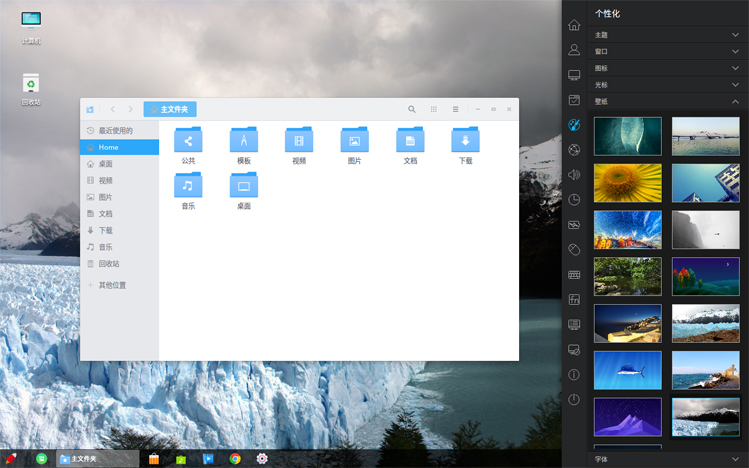Open the search icon in file manager
Viewport: 749px width, 468px height.
(x=412, y=109)
